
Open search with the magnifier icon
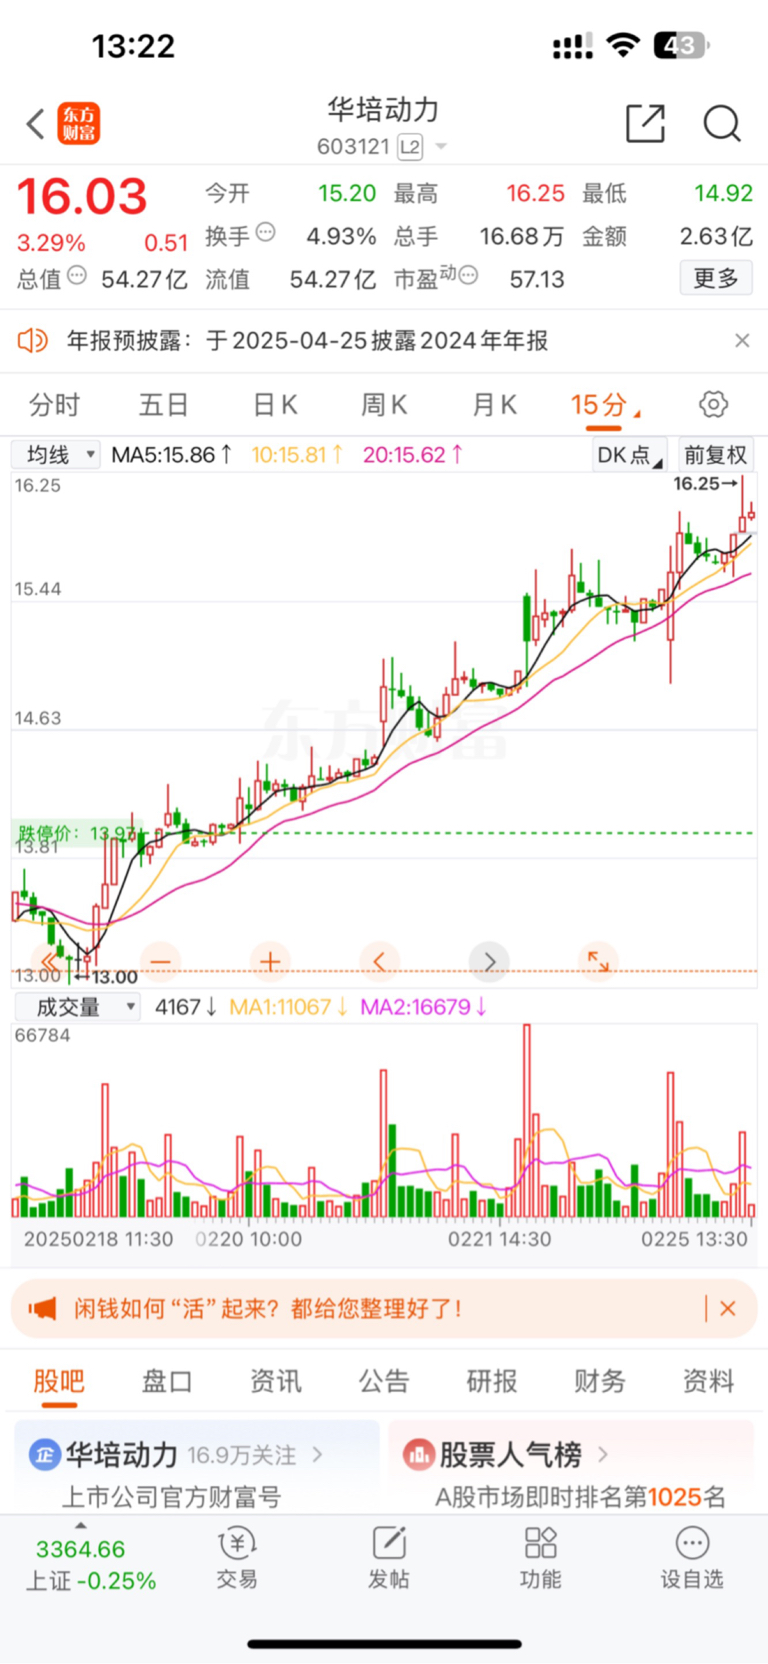721,124
